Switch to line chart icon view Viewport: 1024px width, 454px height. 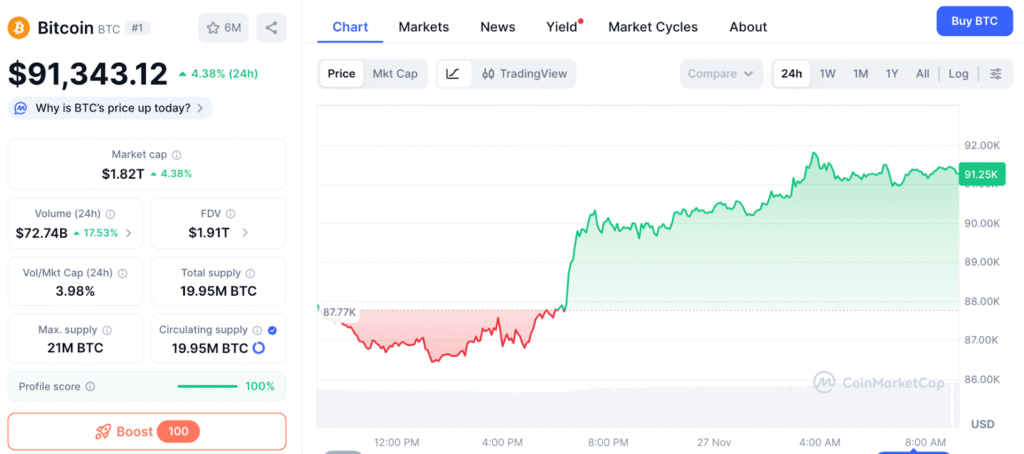[x=453, y=74]
